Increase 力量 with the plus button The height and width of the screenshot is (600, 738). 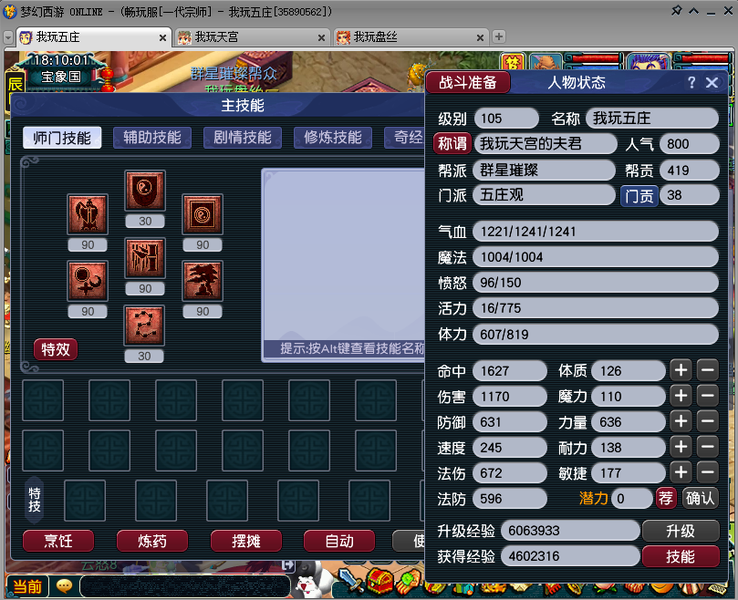click(681, 421)
